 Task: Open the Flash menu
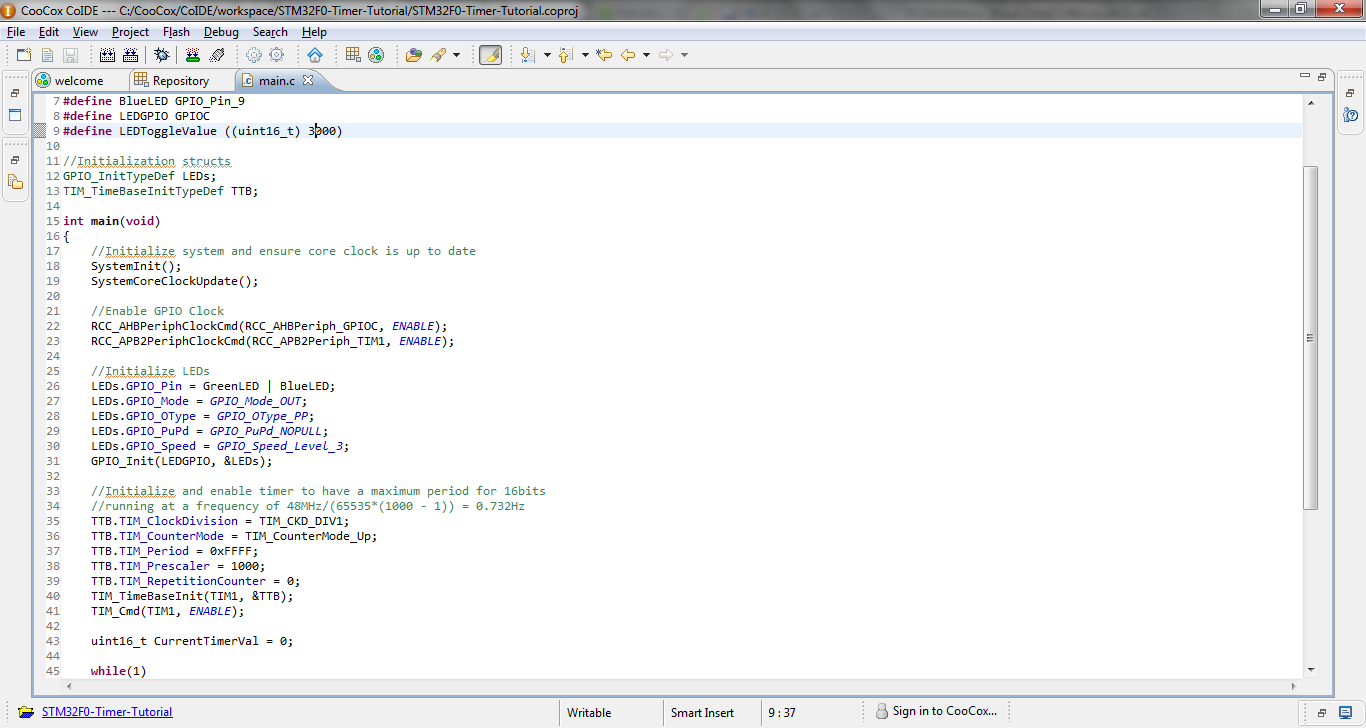point(176,32)
